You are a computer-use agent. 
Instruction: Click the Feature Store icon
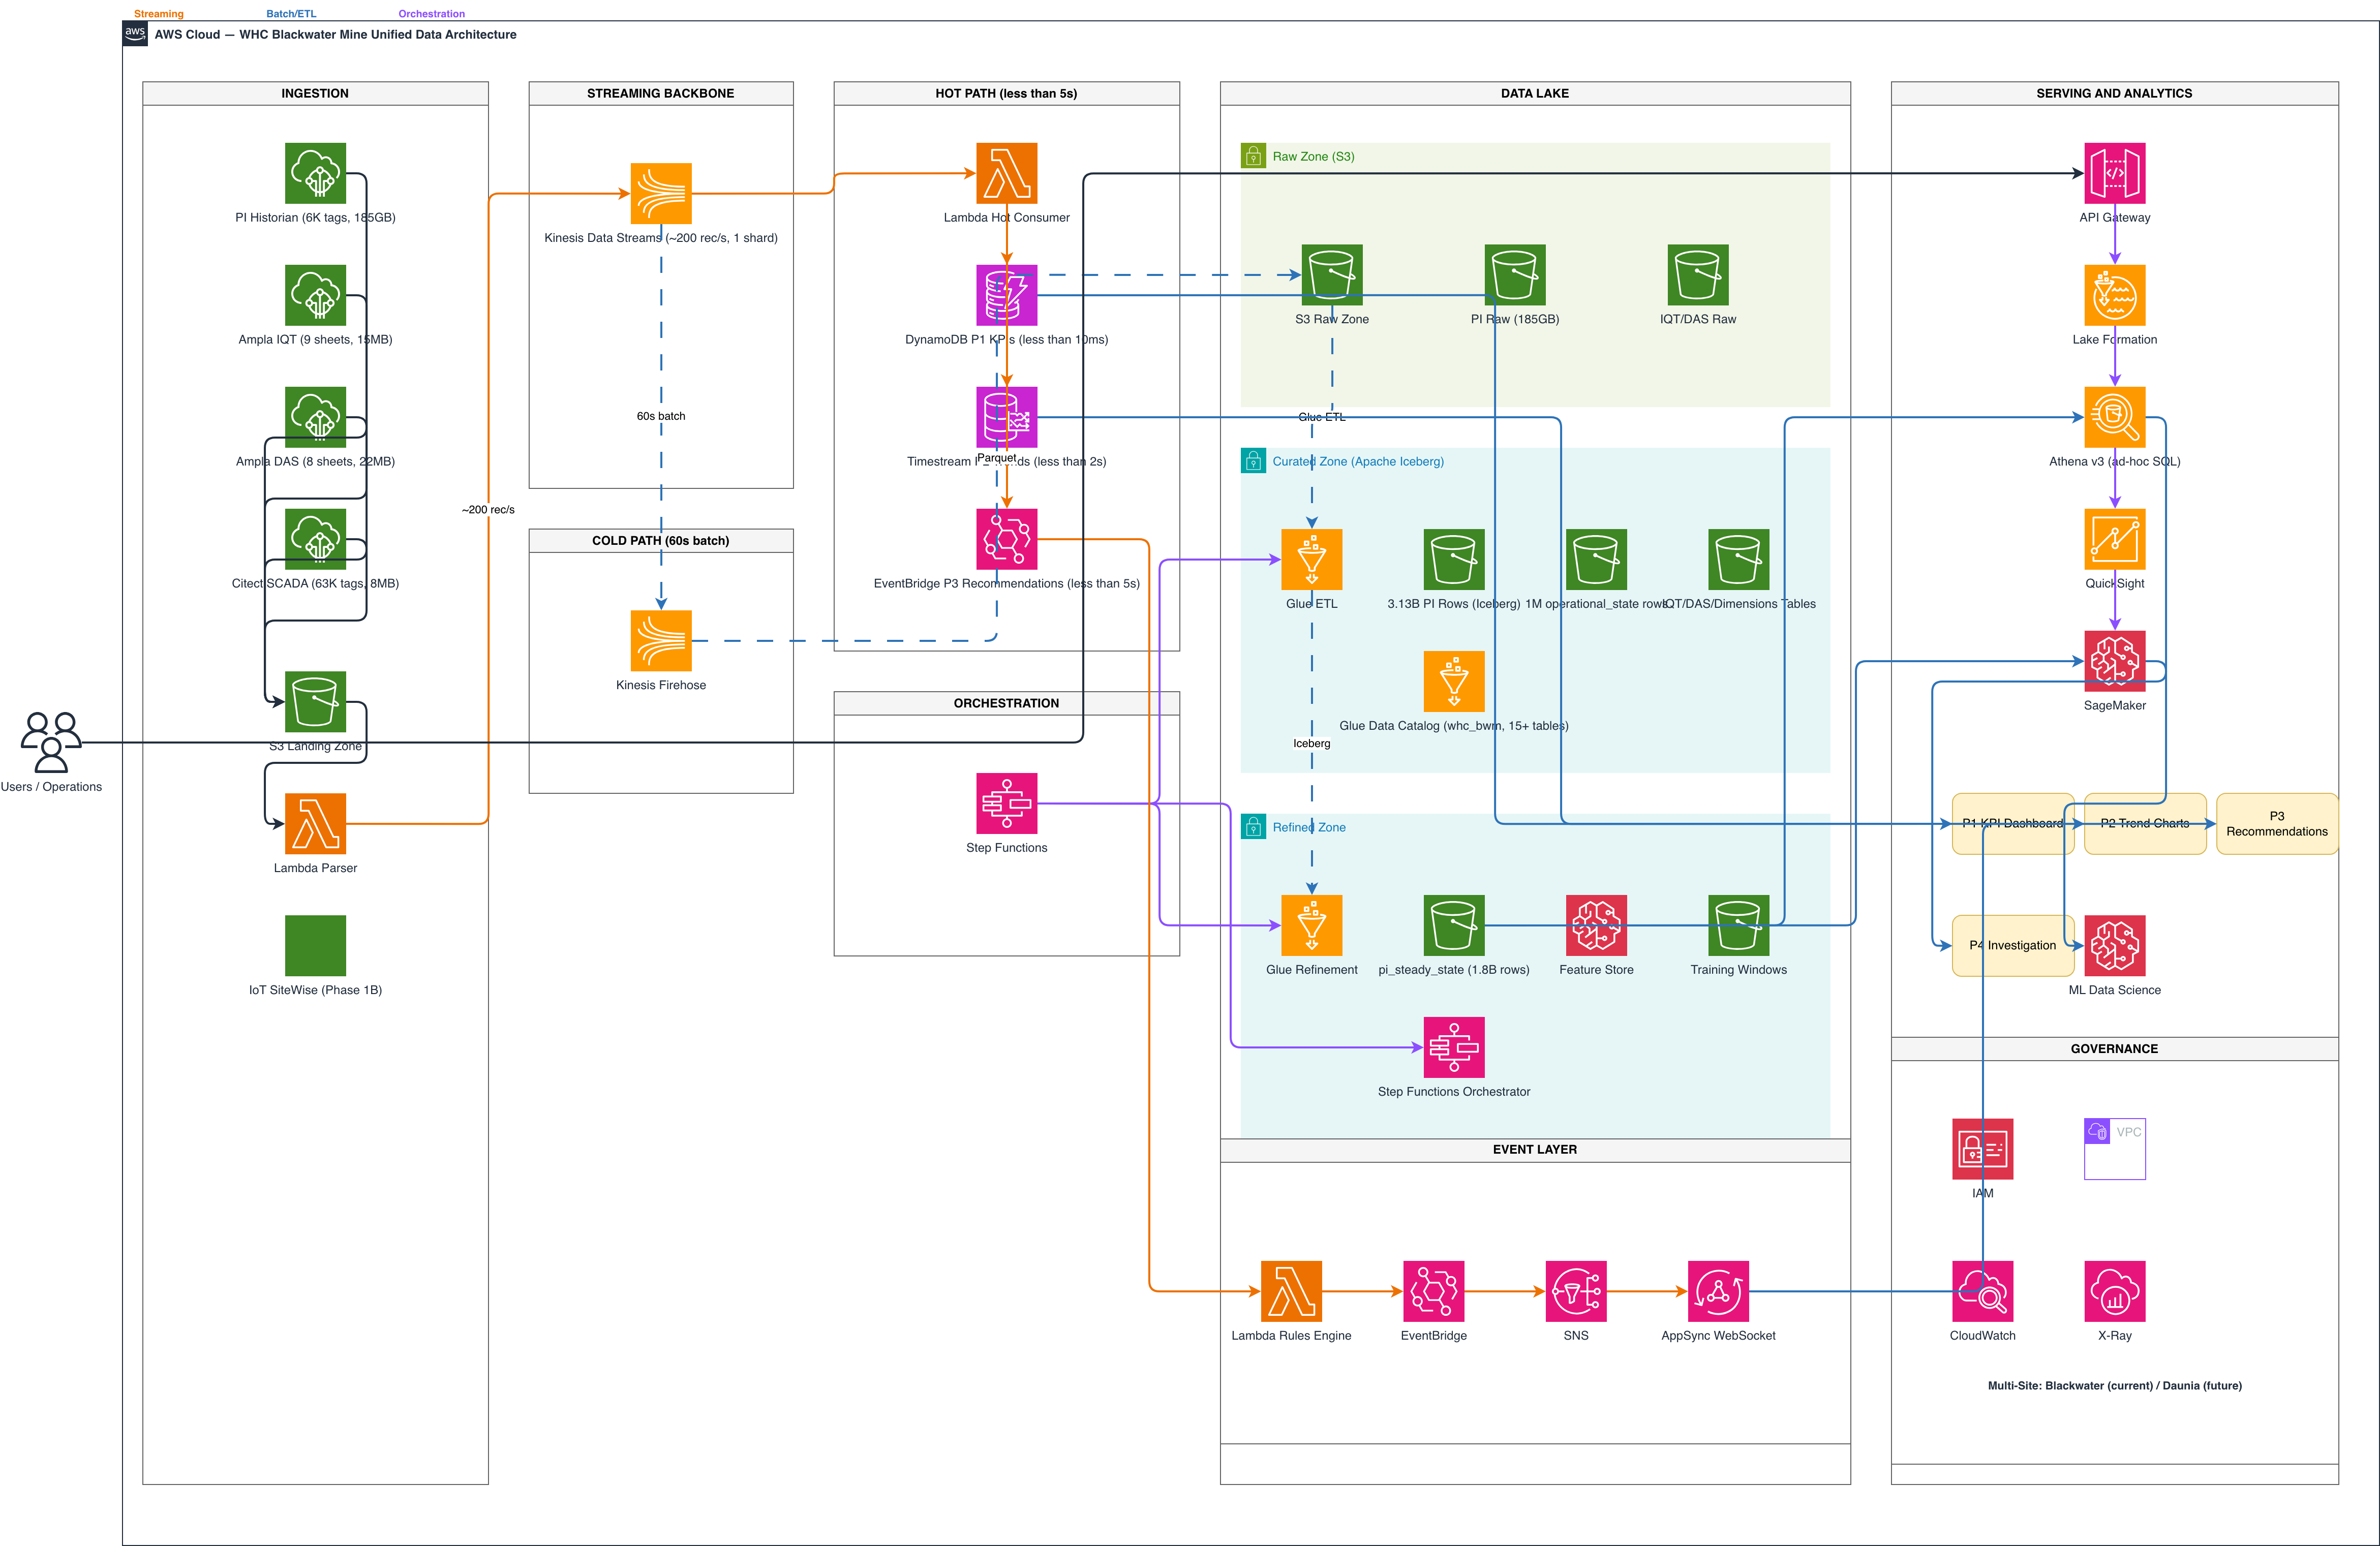click(x=1596, y=925)
